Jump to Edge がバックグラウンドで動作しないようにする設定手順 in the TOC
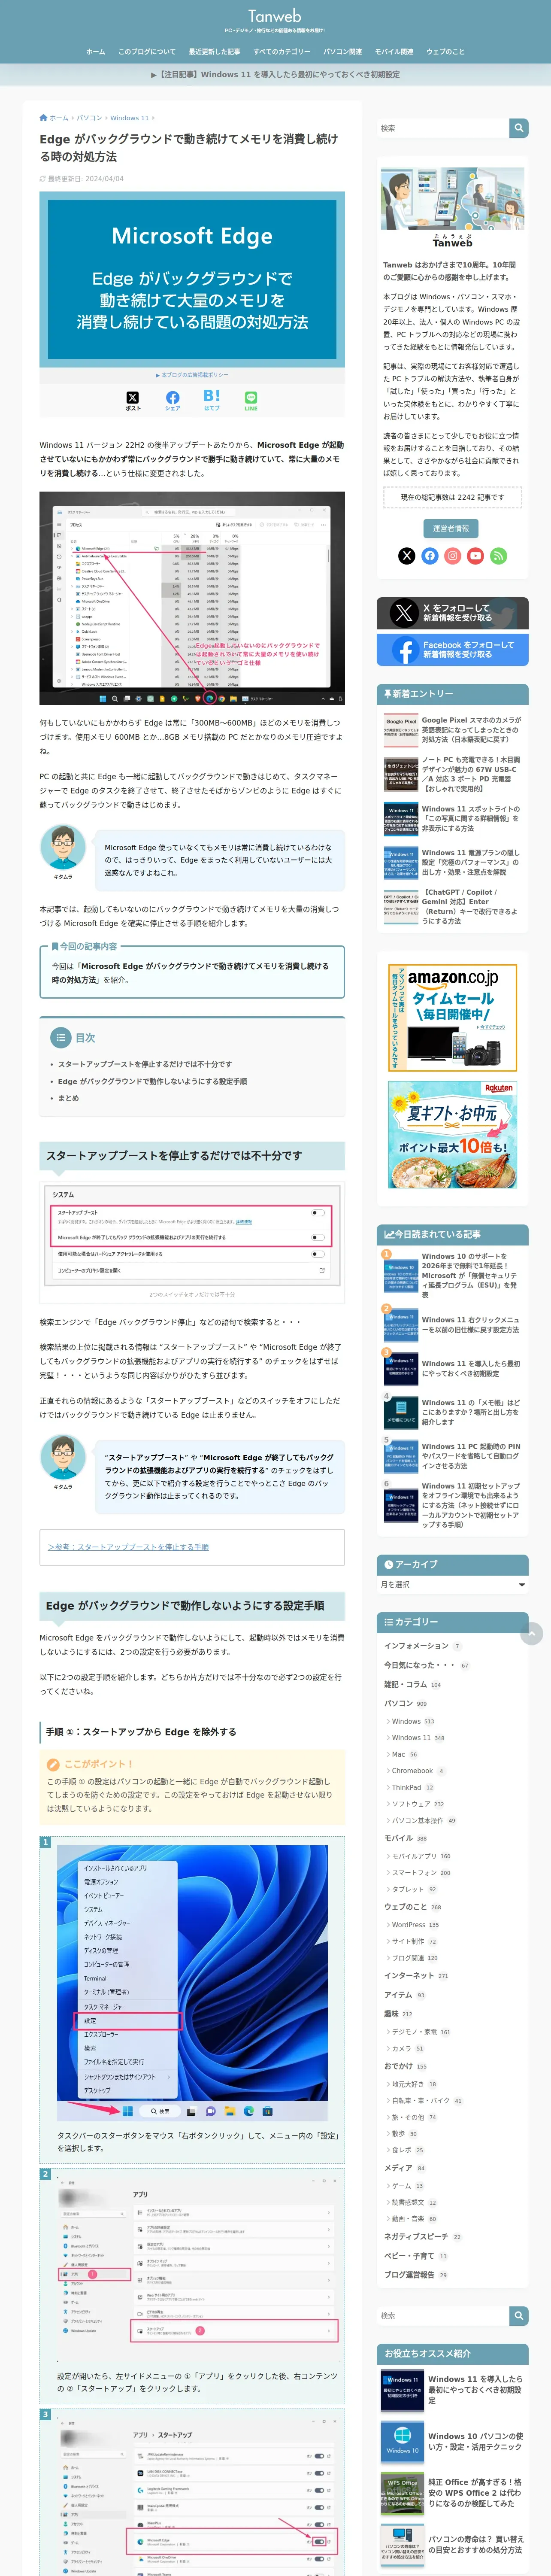Screen dimensions: 551x2576 (x=152, y=1081)
